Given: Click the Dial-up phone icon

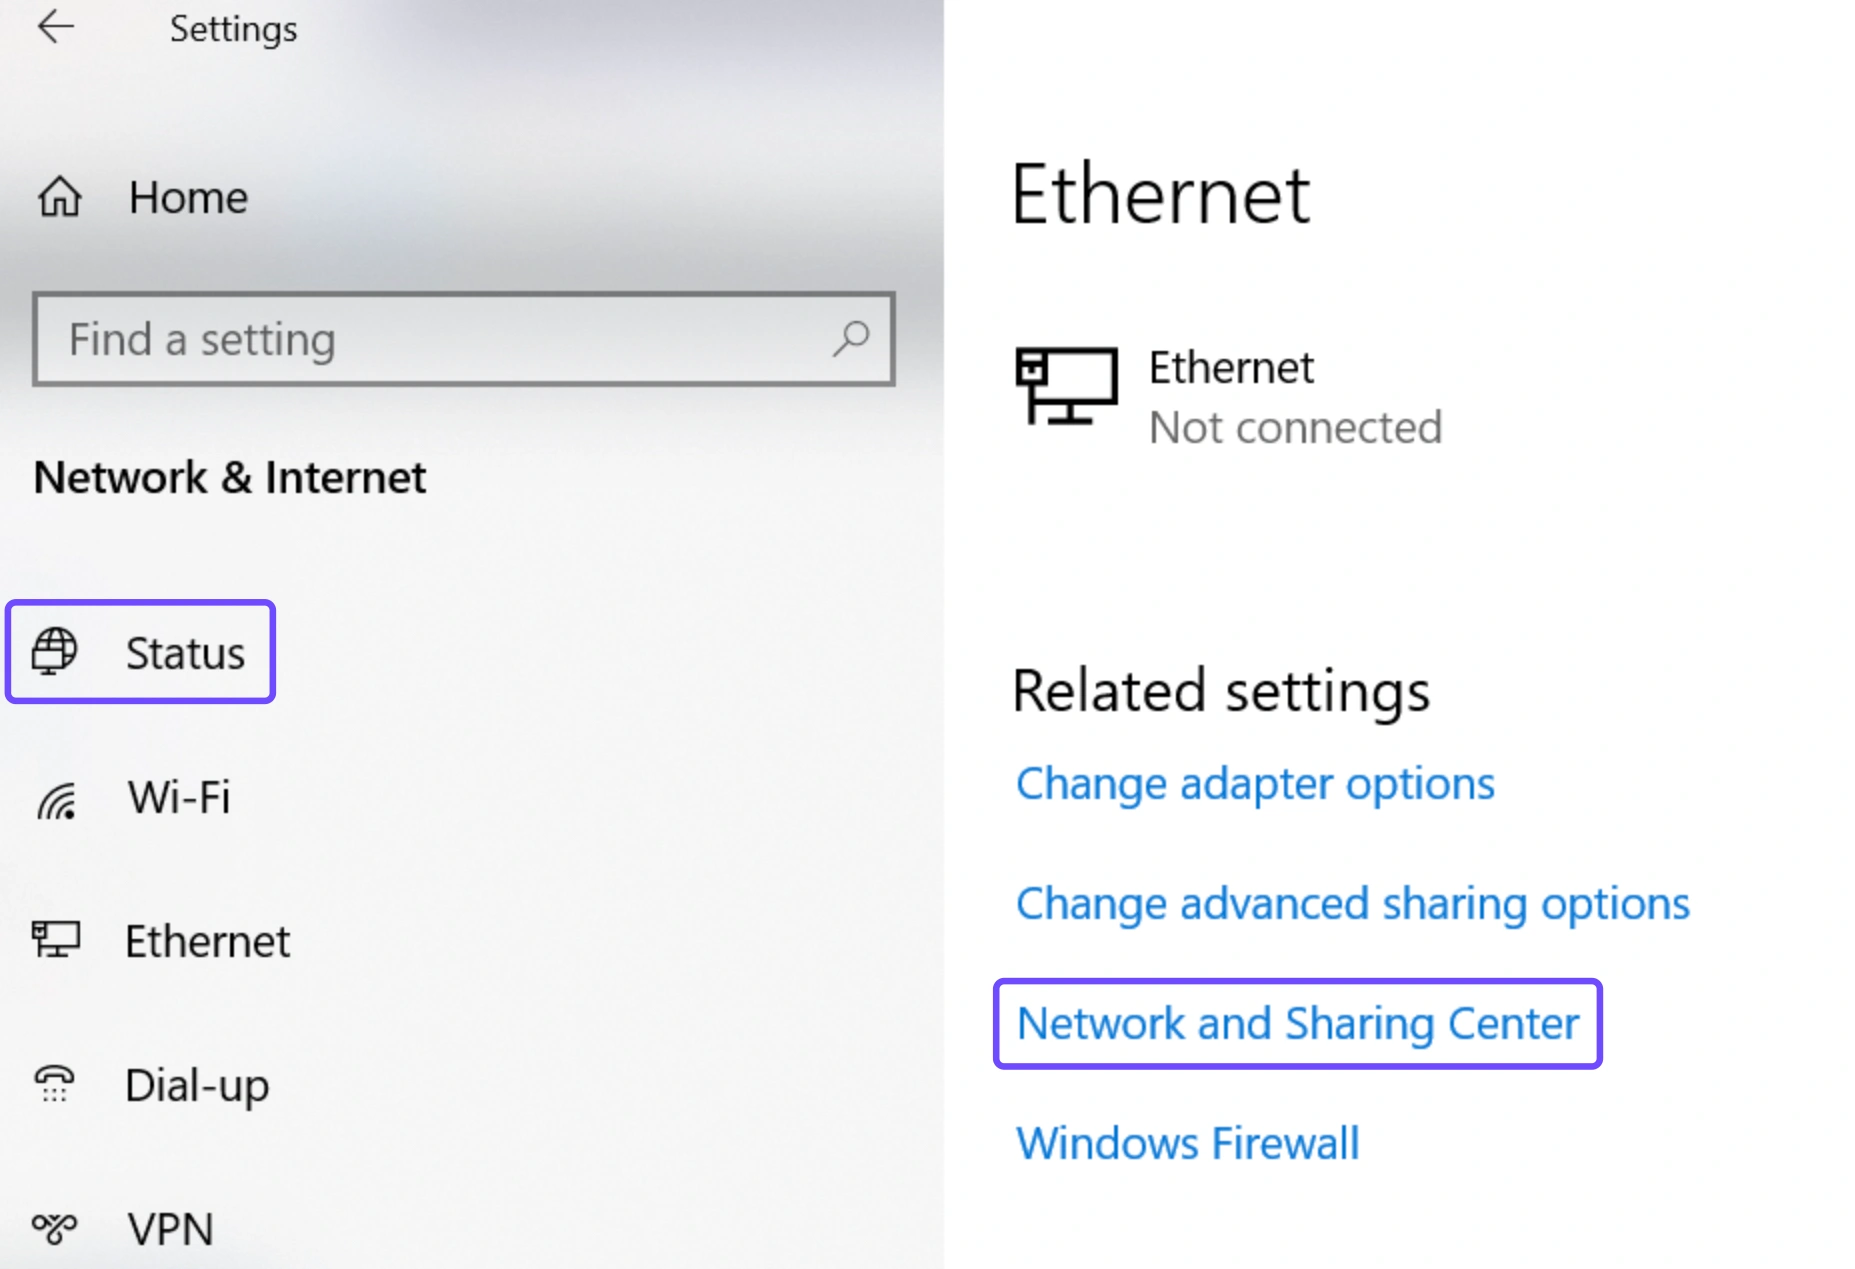Looking at the screenshot, I should click(55, 1084).
